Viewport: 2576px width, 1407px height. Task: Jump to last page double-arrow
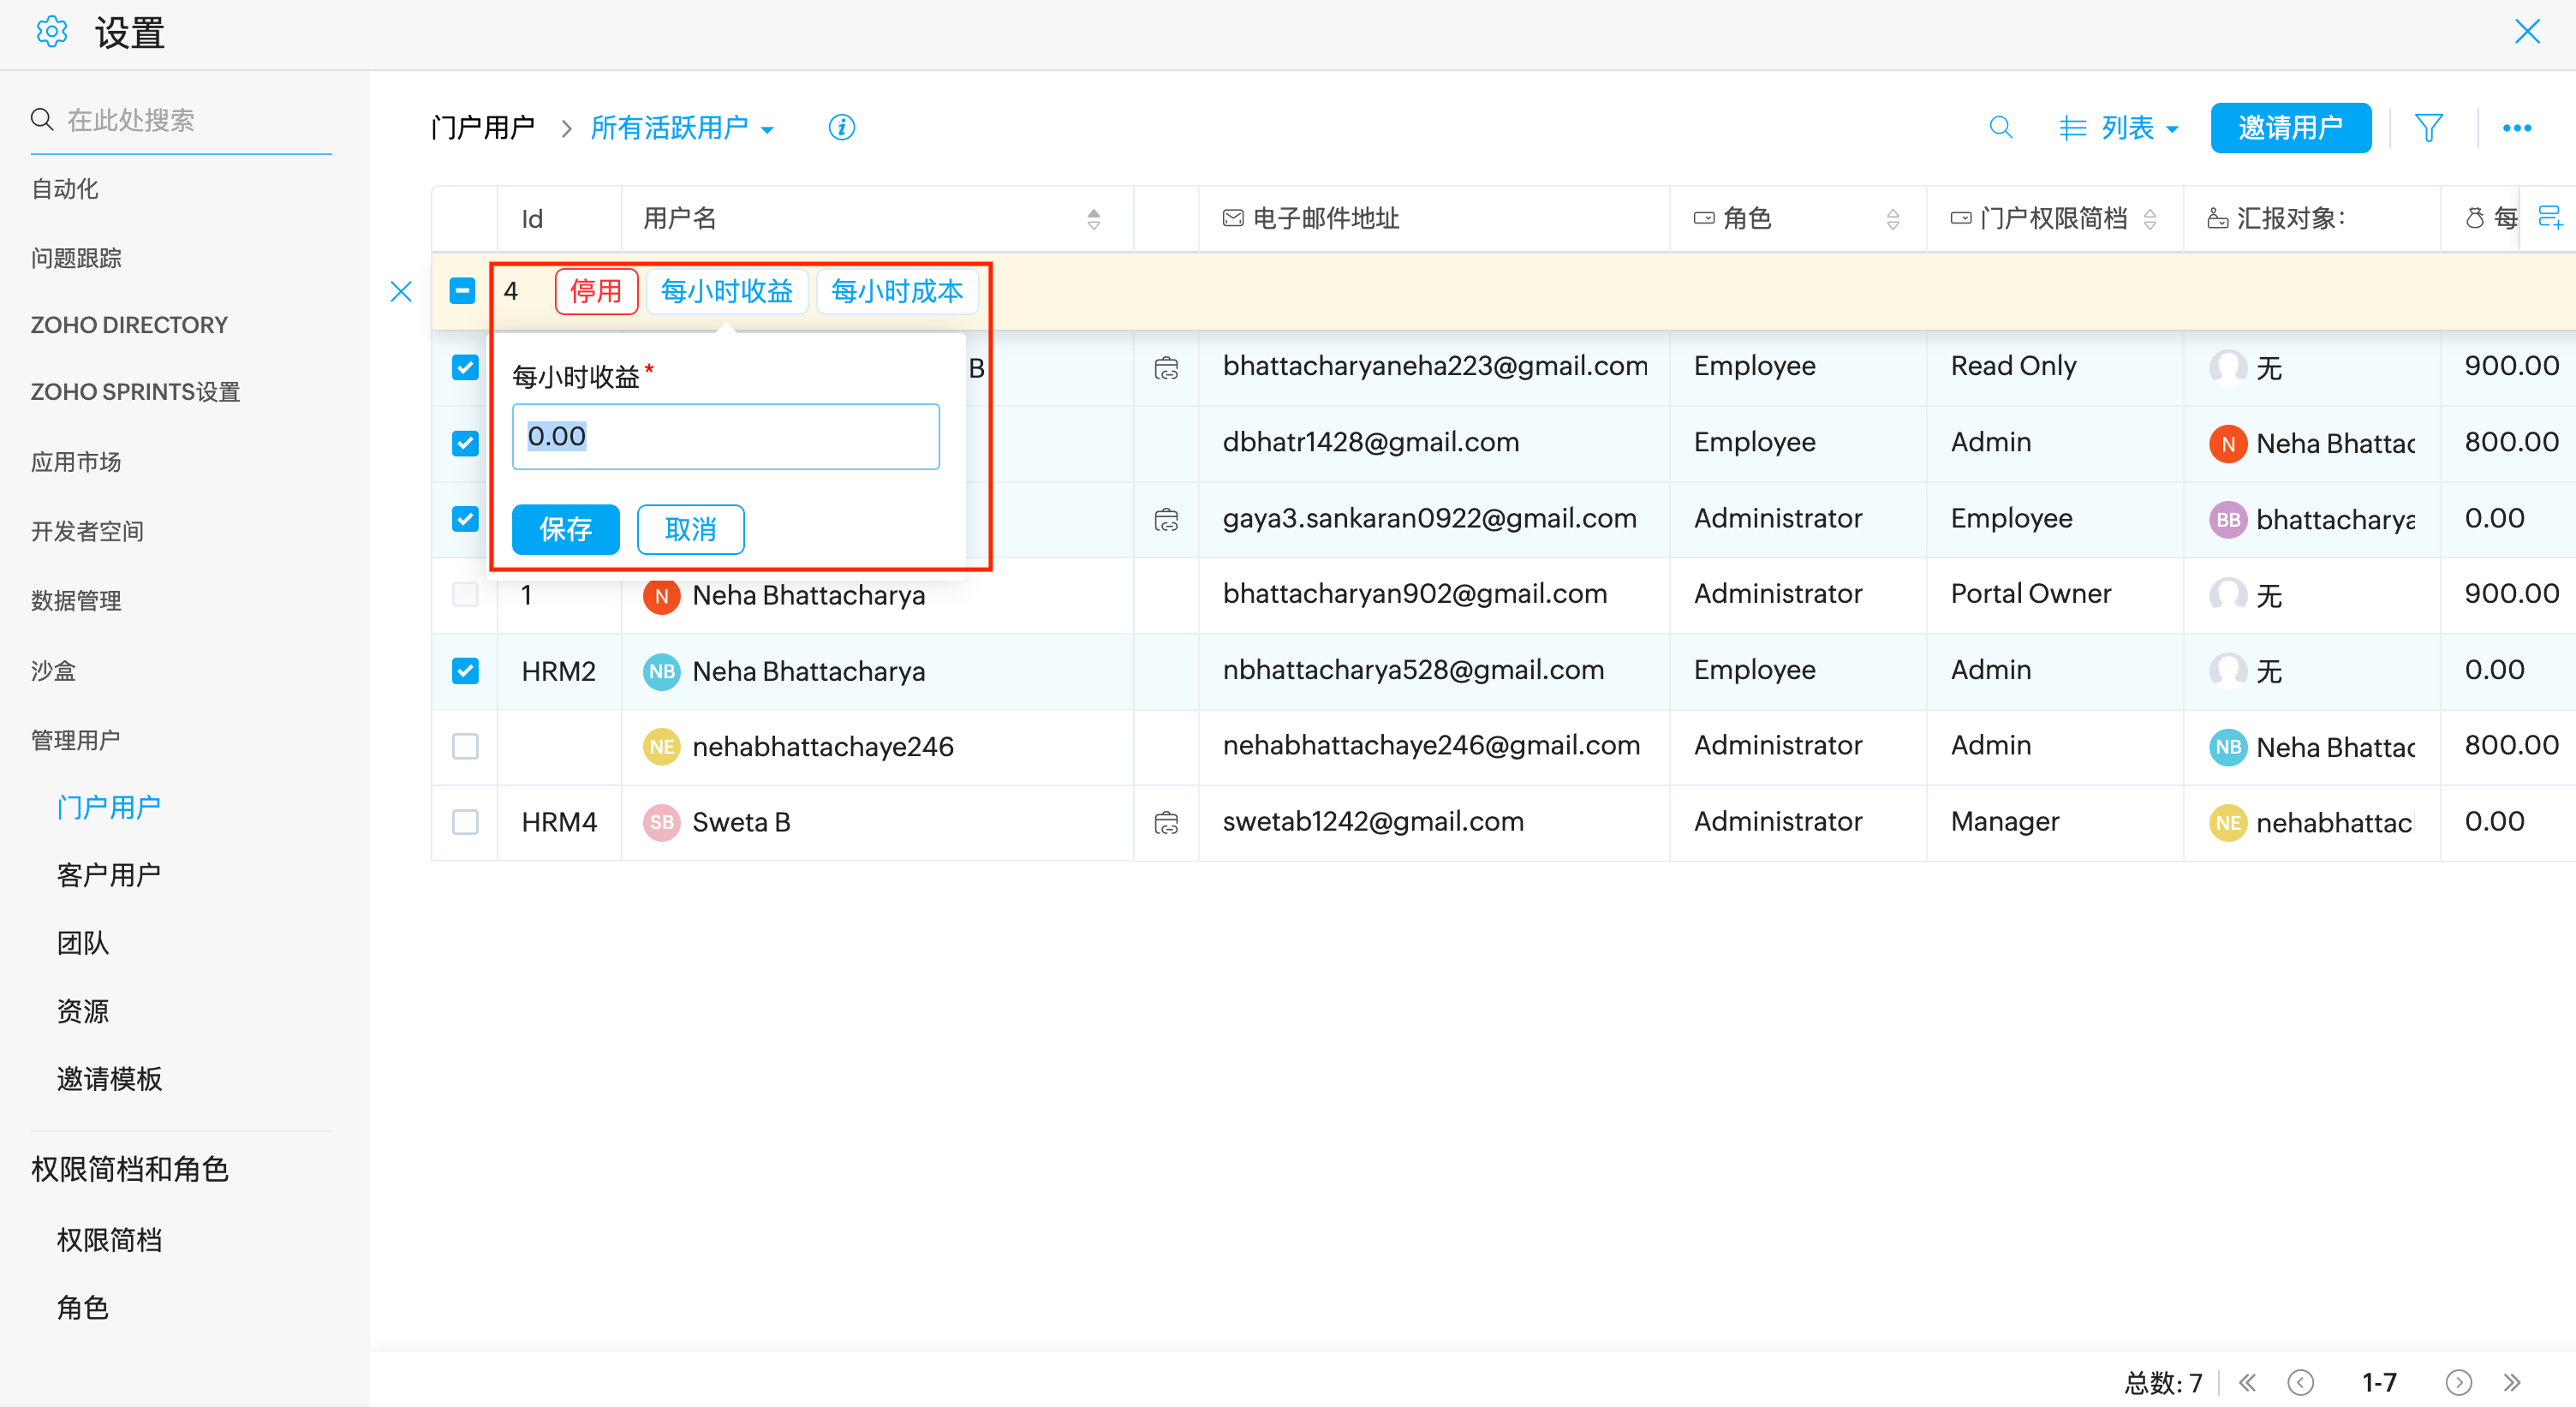pos(2511,1382)
